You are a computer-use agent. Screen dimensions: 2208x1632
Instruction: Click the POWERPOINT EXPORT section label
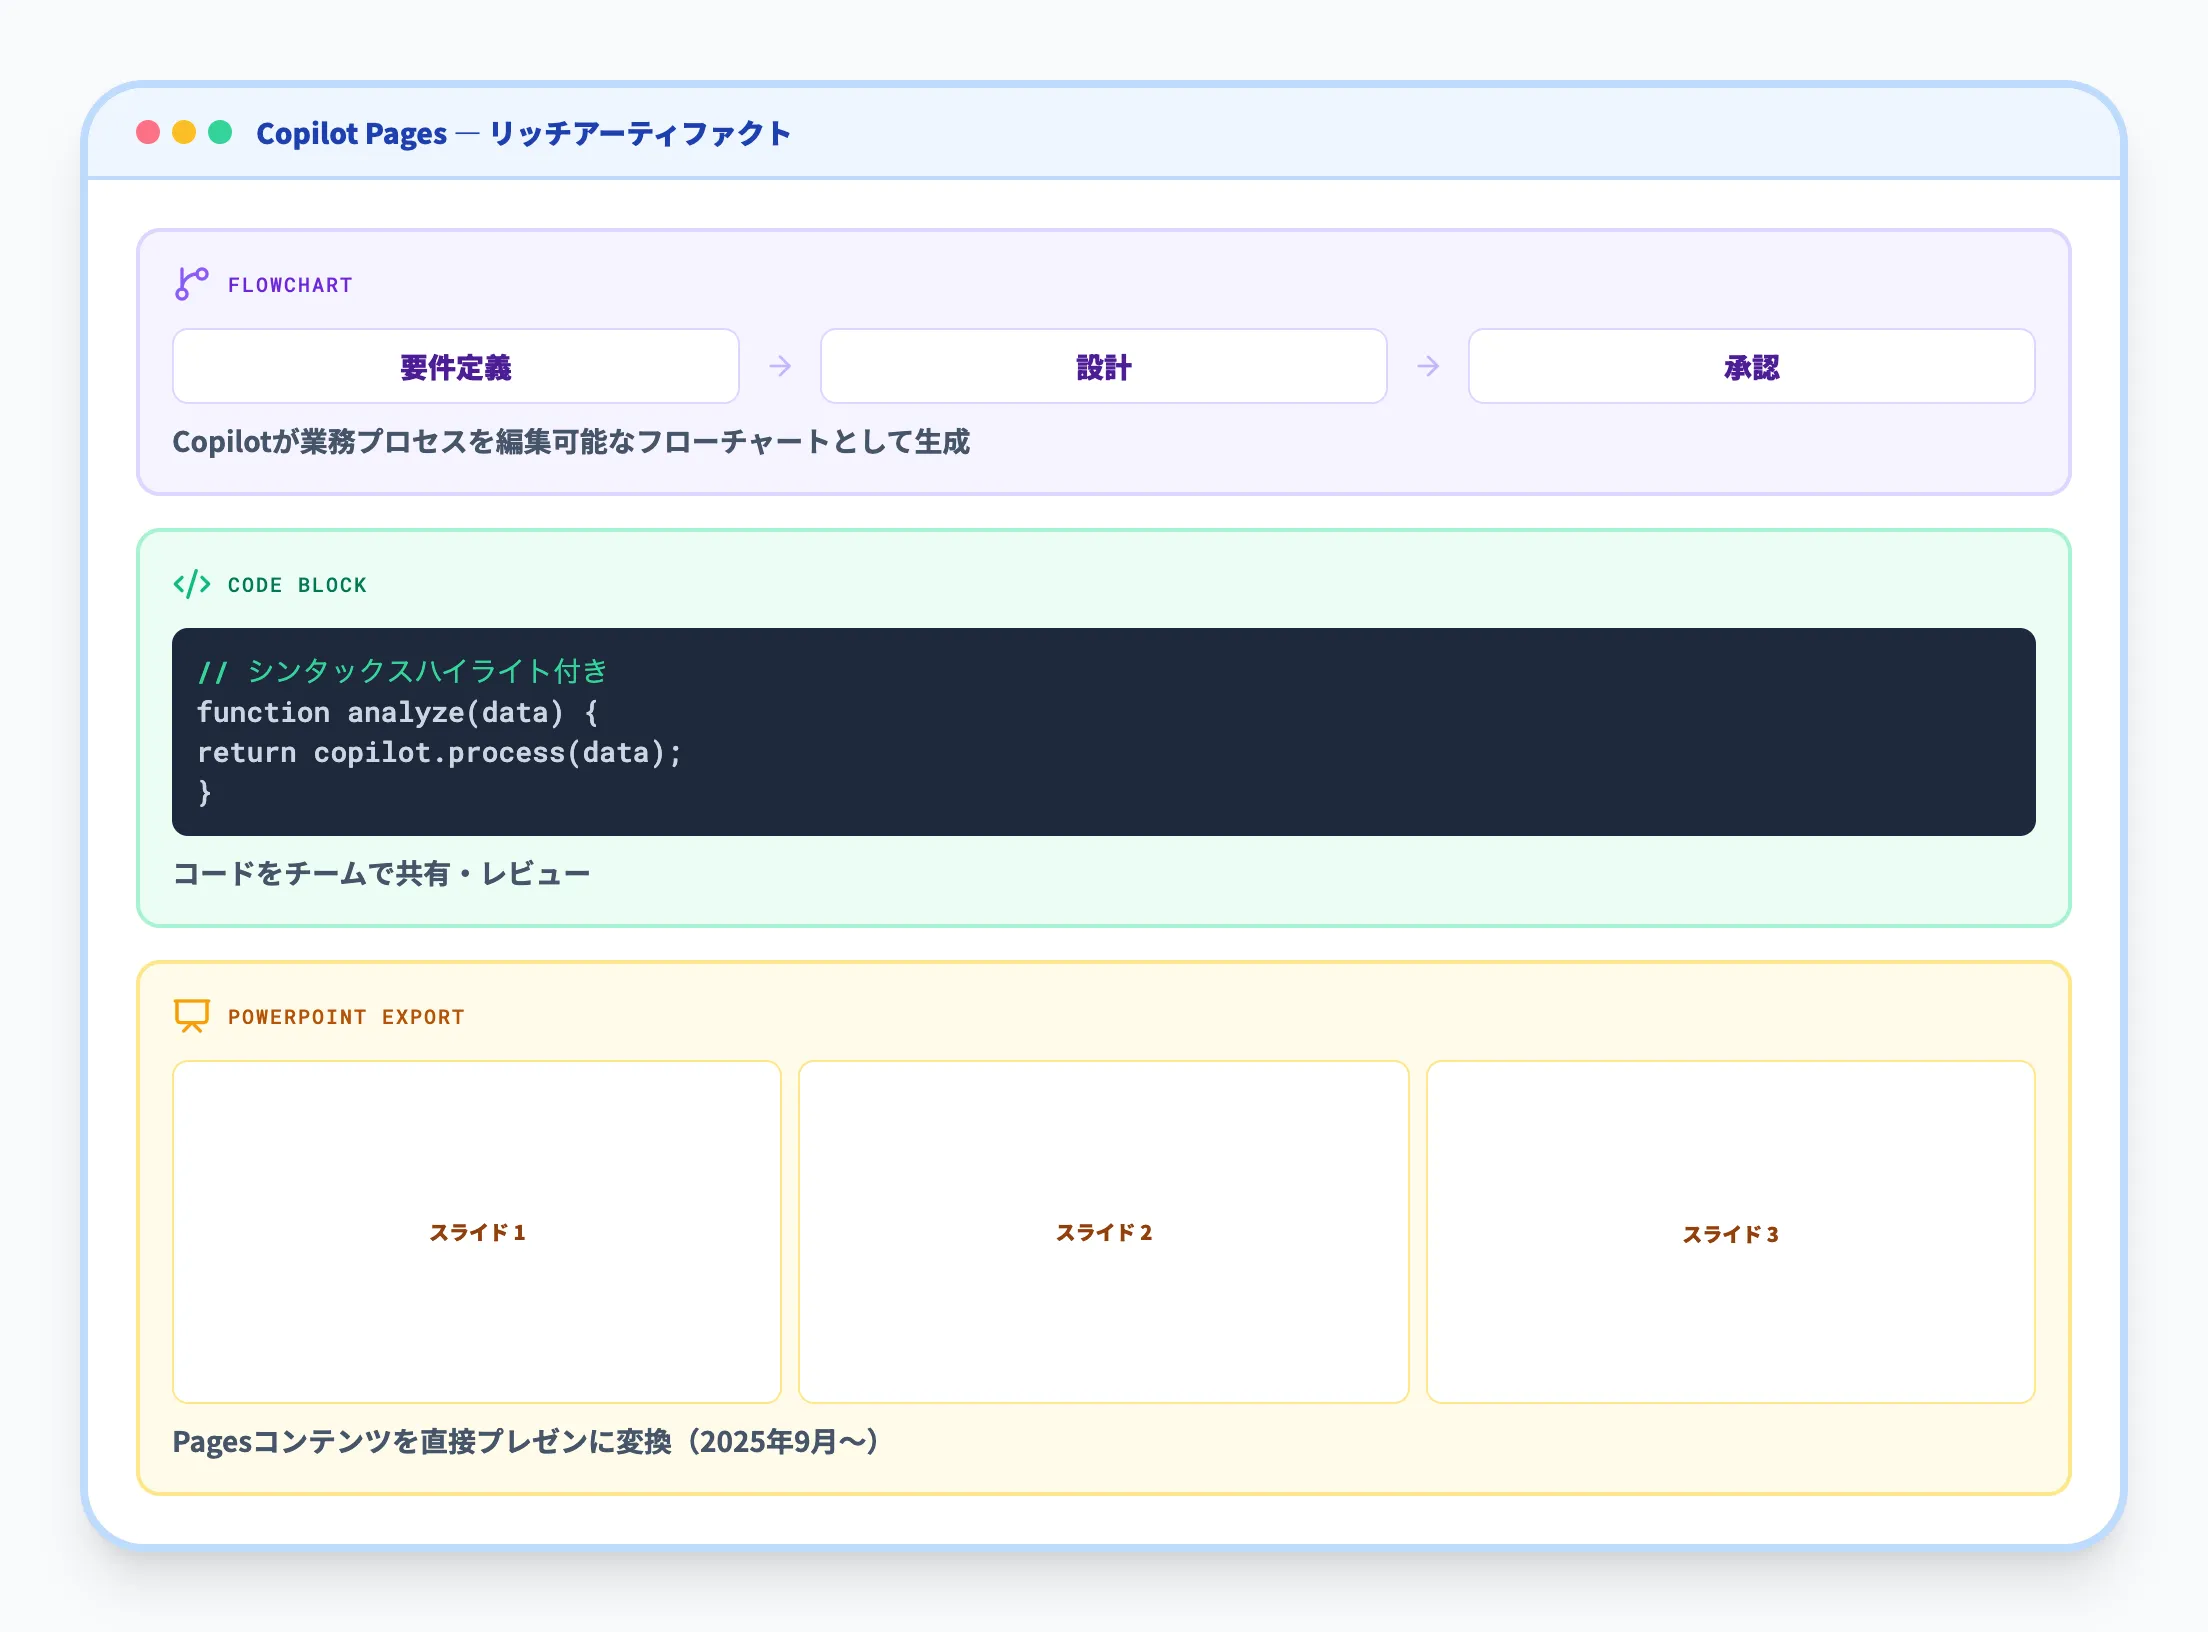pos(346,1017)
